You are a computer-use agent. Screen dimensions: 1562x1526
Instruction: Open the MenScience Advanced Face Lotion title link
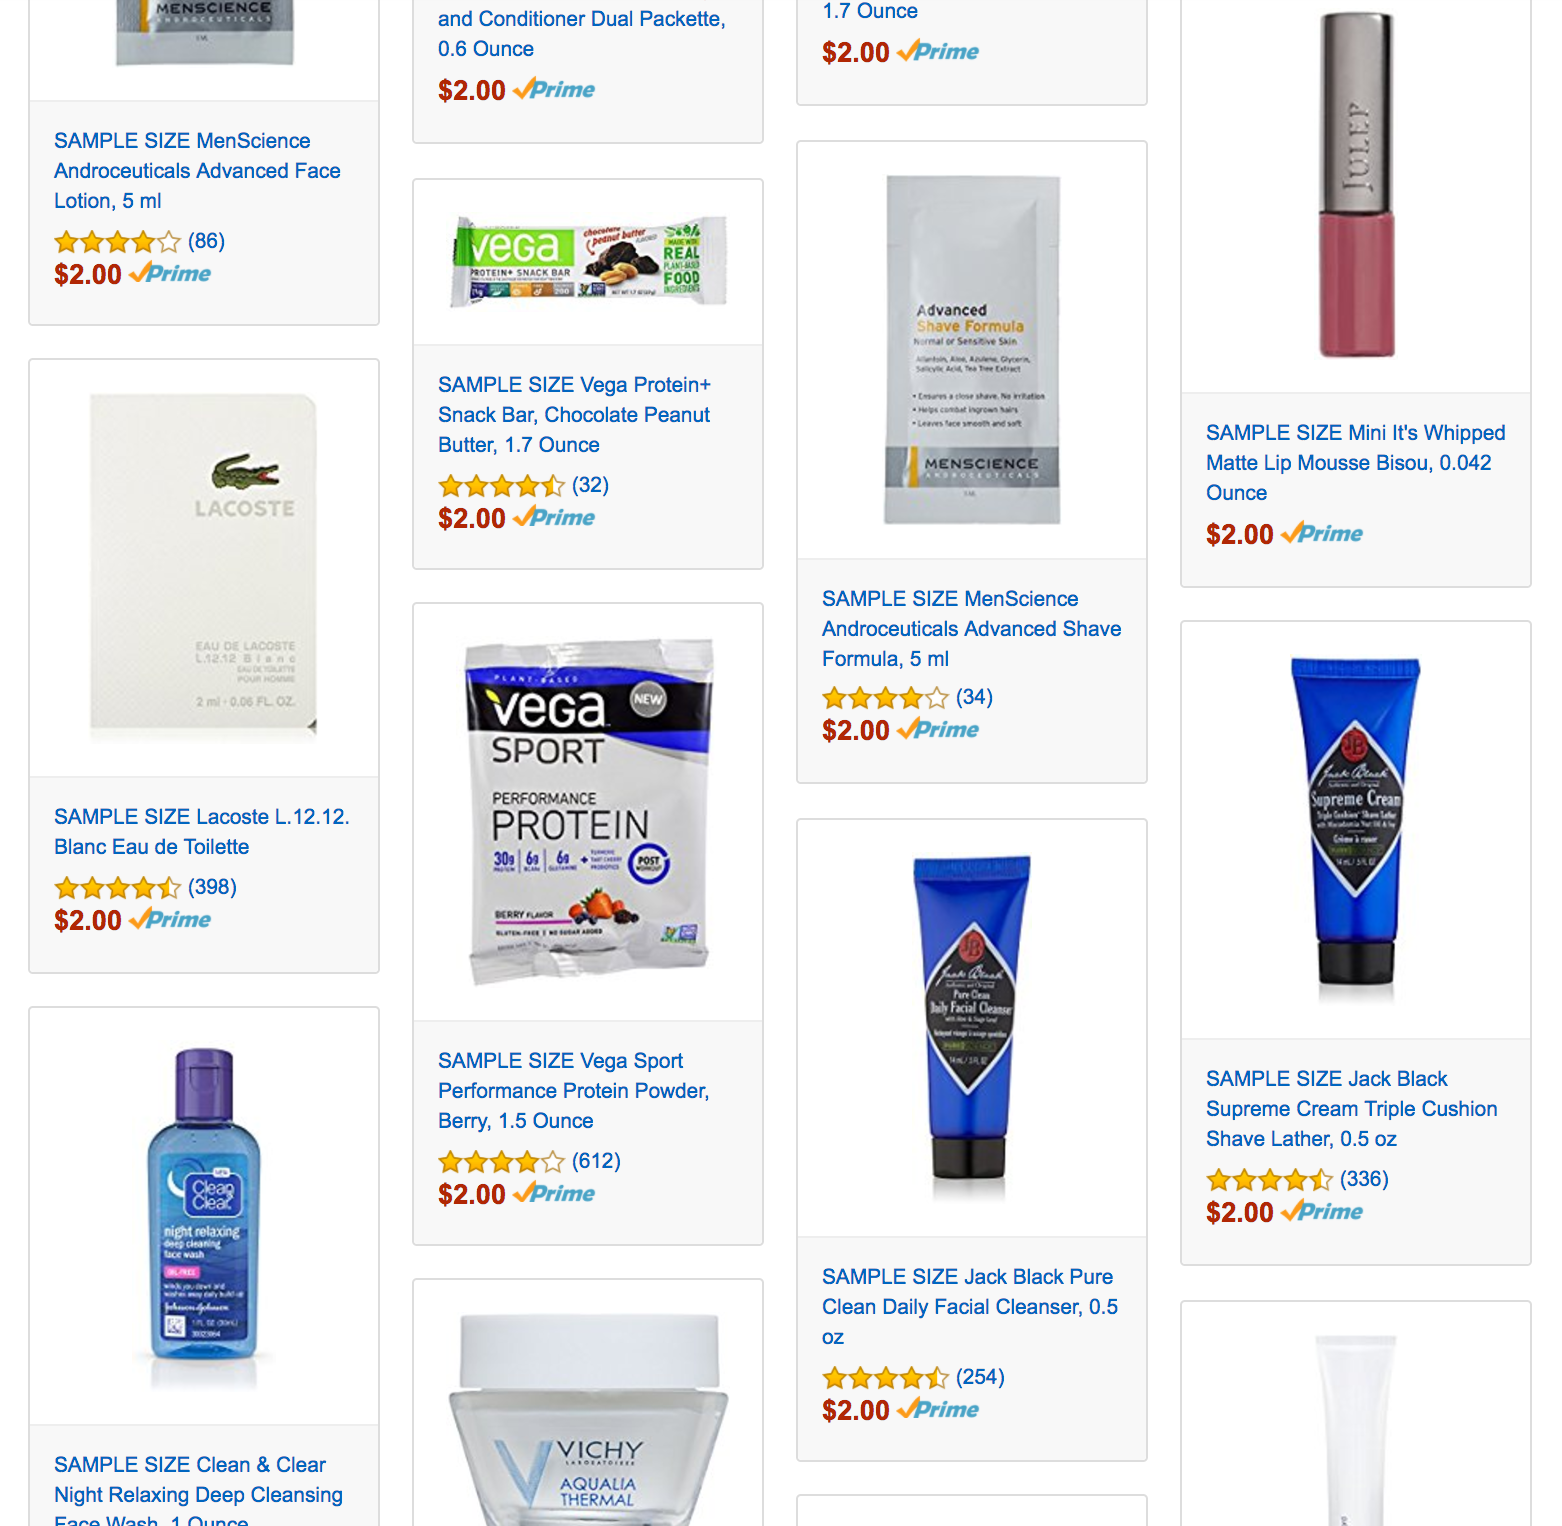(197, 171)
